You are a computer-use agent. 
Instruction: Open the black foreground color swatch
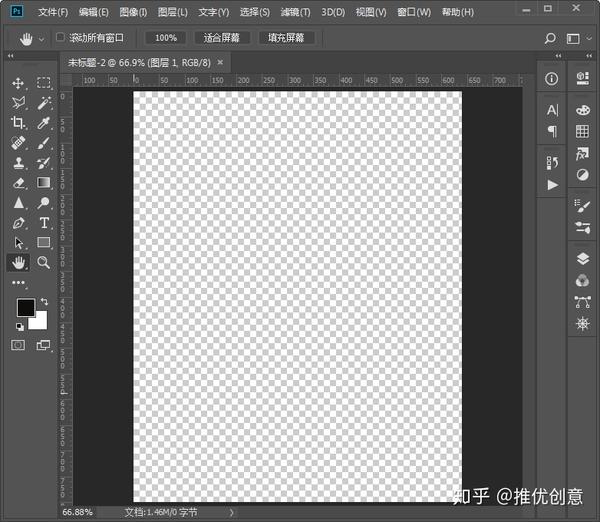tap(26, 307)
